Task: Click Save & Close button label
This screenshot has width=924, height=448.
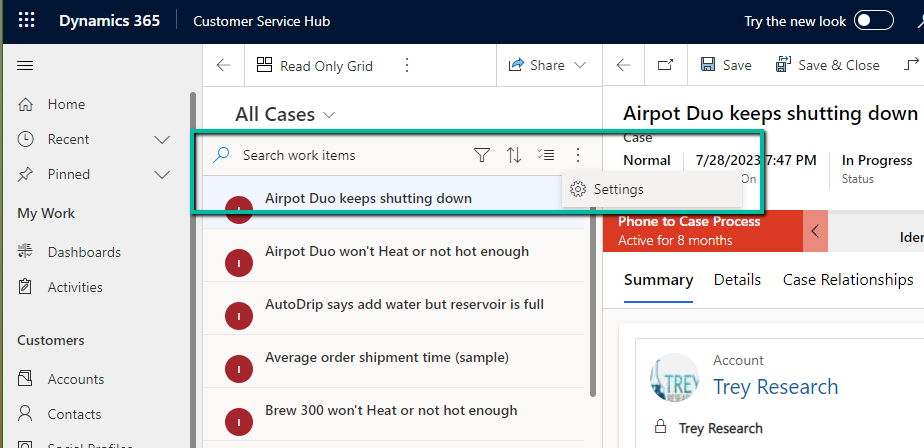Action: 839,65
